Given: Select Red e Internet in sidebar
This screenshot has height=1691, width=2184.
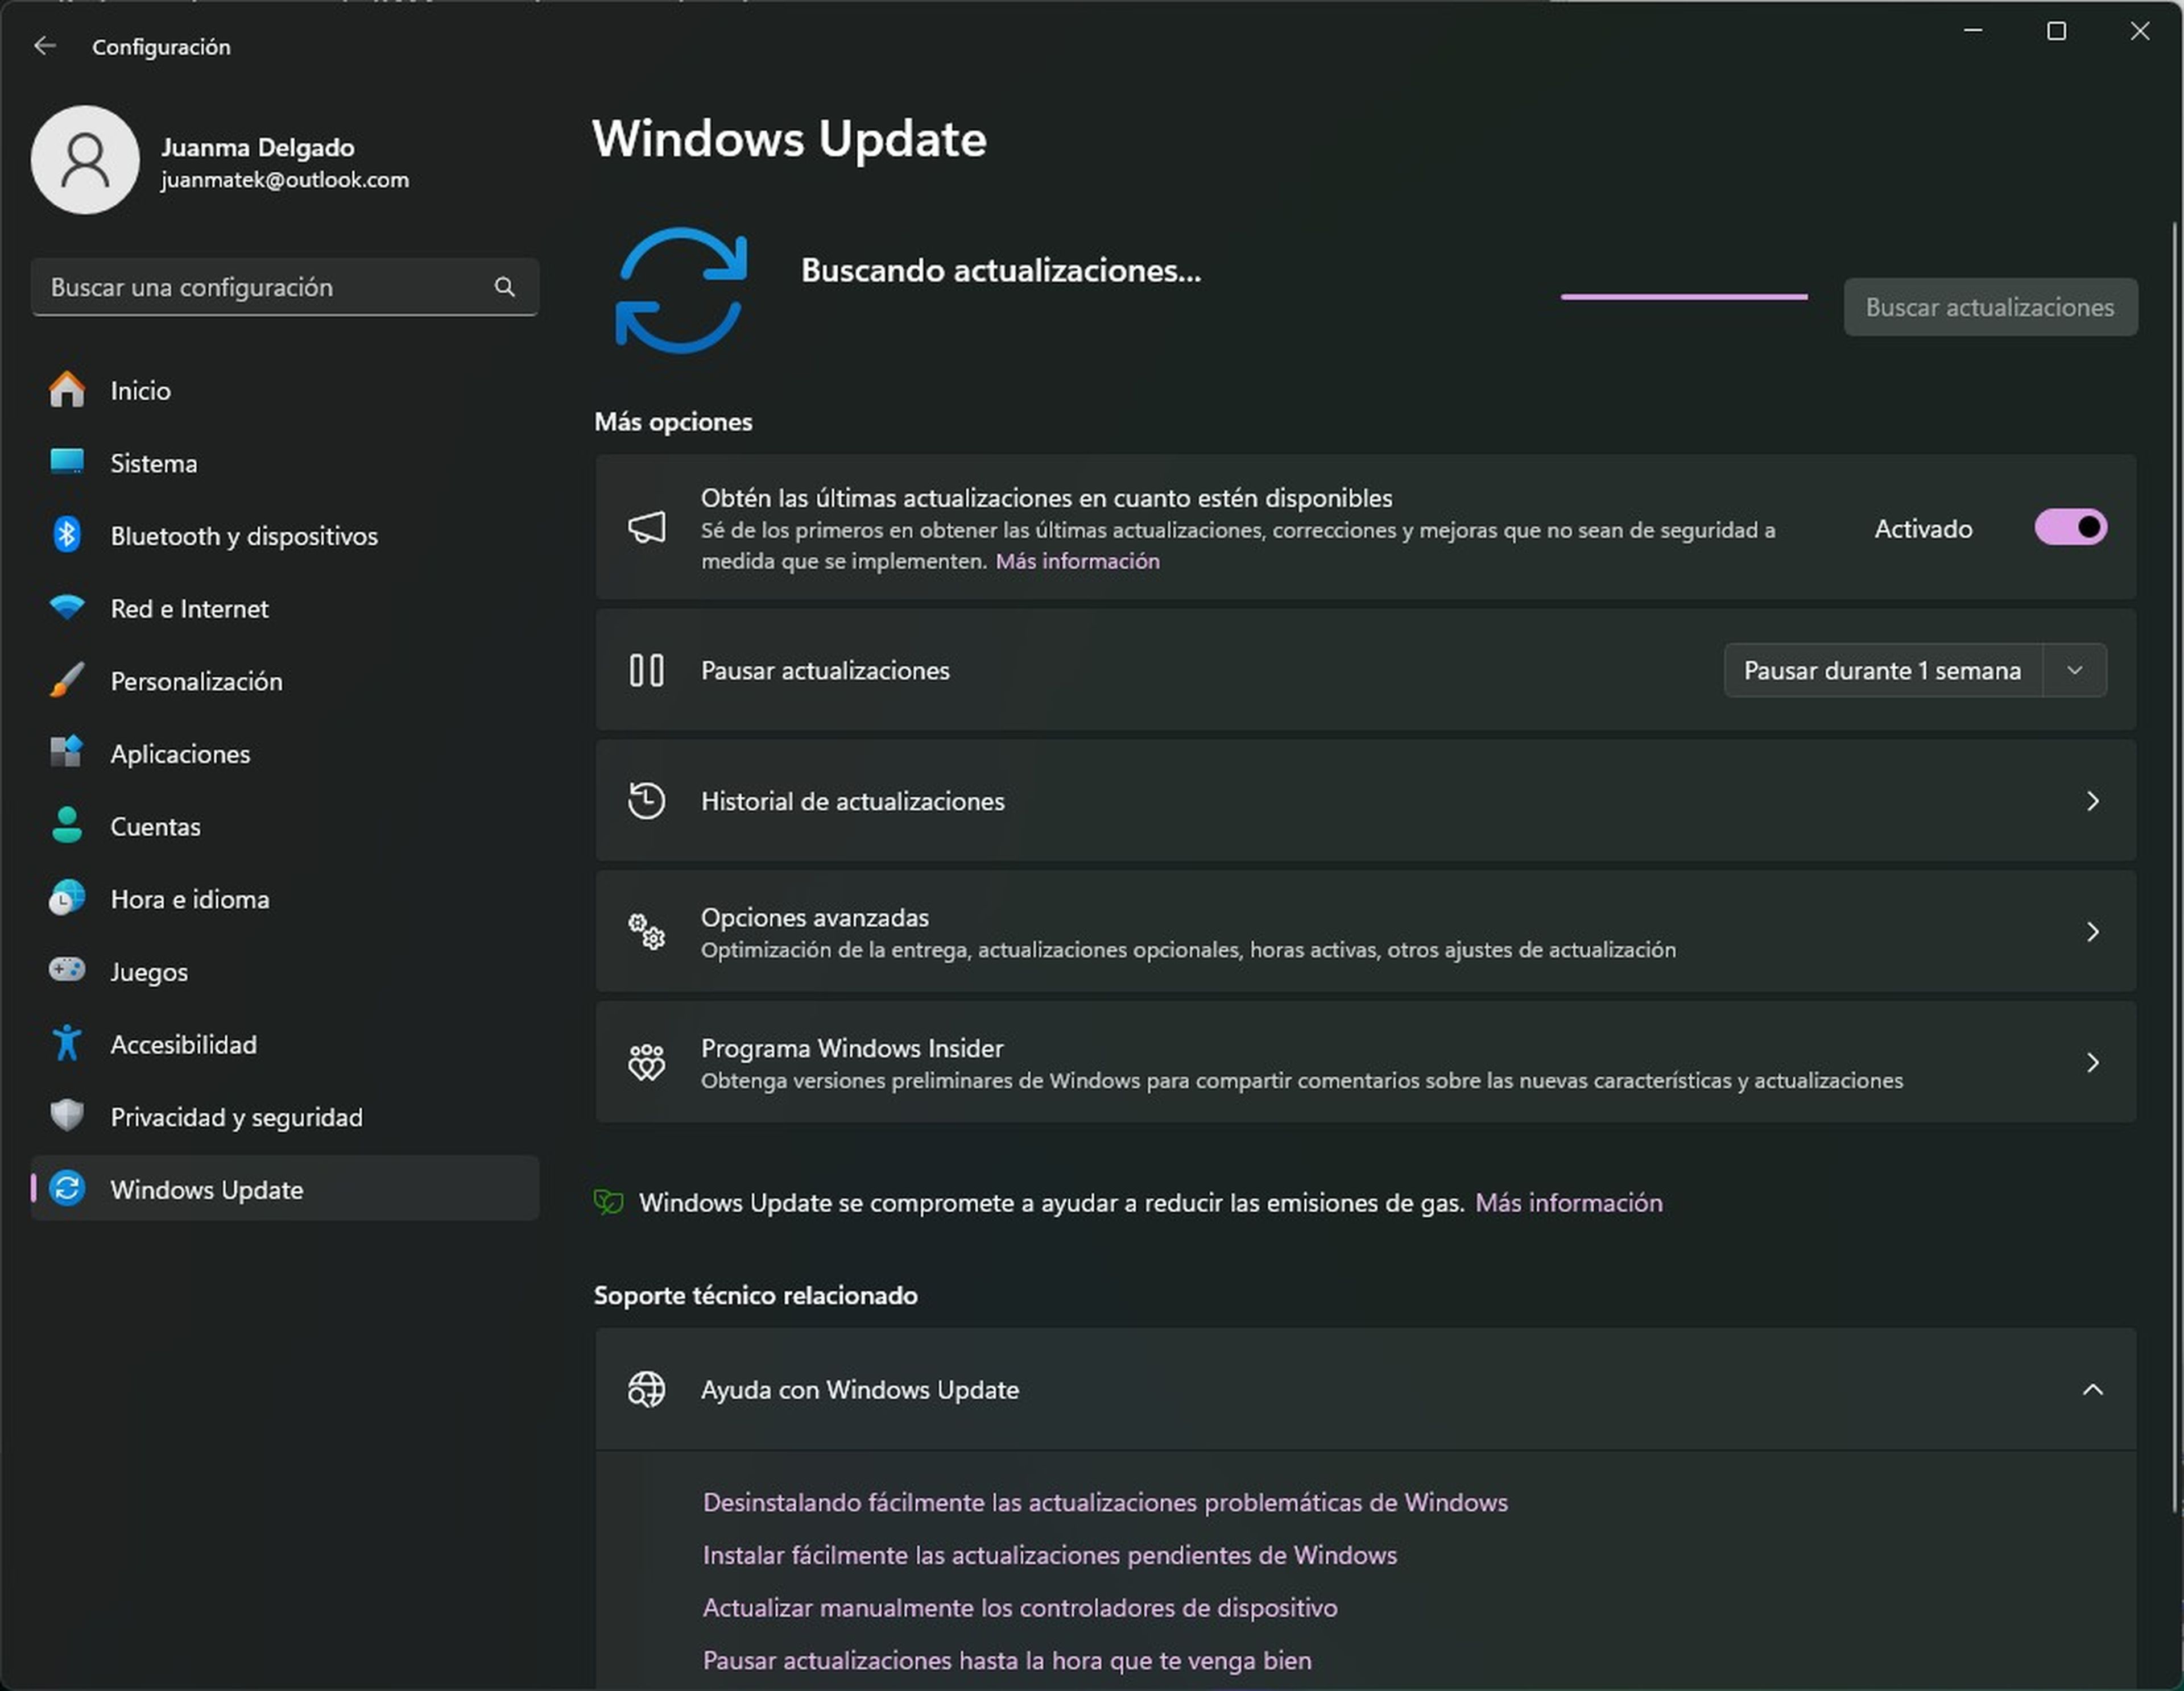Looking at the screenshot, I should (x=285, y=607).
